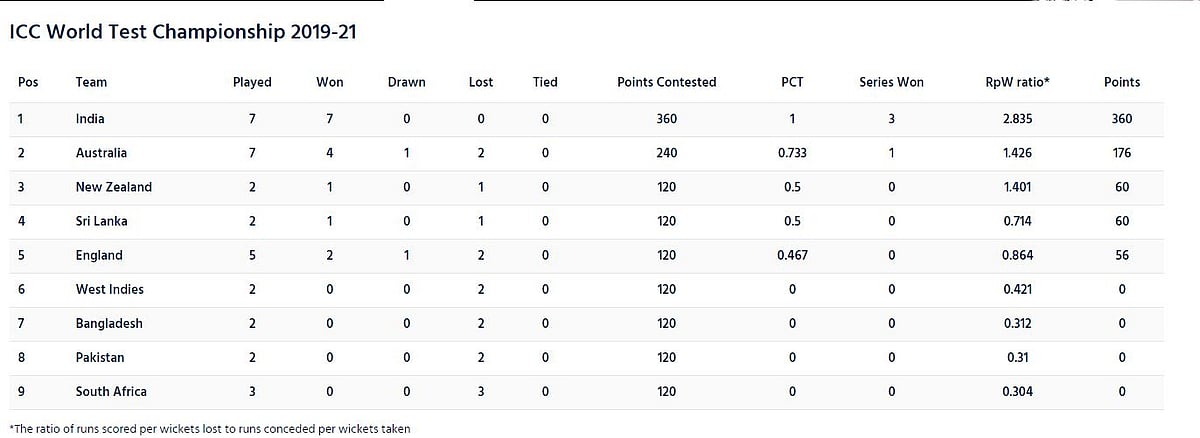This screenshot has width=1200, height=438.
Task: Click the Series Won column header
Action: (x=891, y=82)
